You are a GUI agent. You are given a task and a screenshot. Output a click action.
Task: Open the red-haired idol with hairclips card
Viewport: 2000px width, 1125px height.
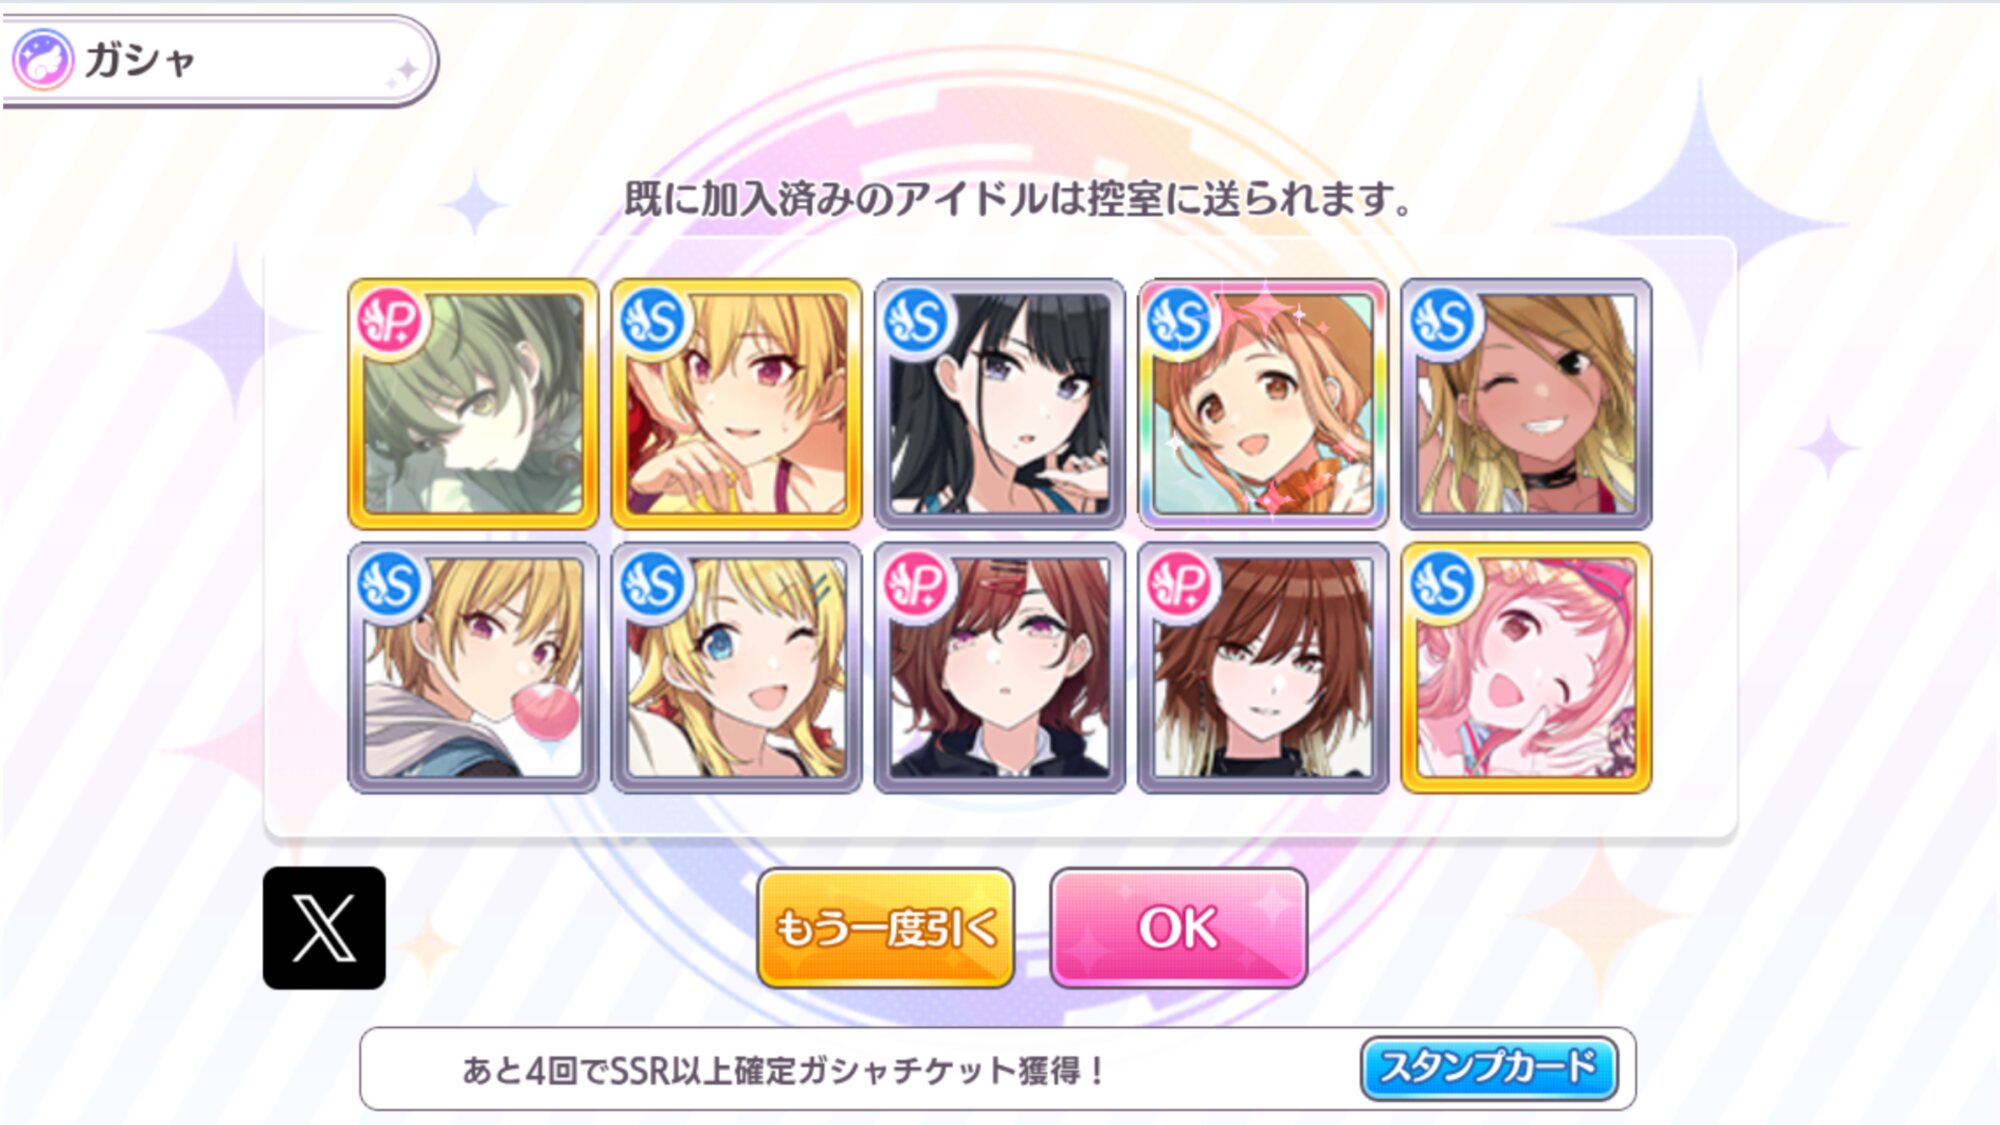click(x=1000, y=668)
